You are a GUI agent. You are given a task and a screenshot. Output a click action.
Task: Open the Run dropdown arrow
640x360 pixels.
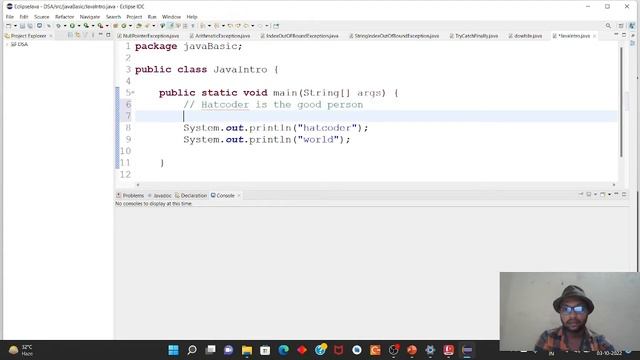(x=79, y=26)
